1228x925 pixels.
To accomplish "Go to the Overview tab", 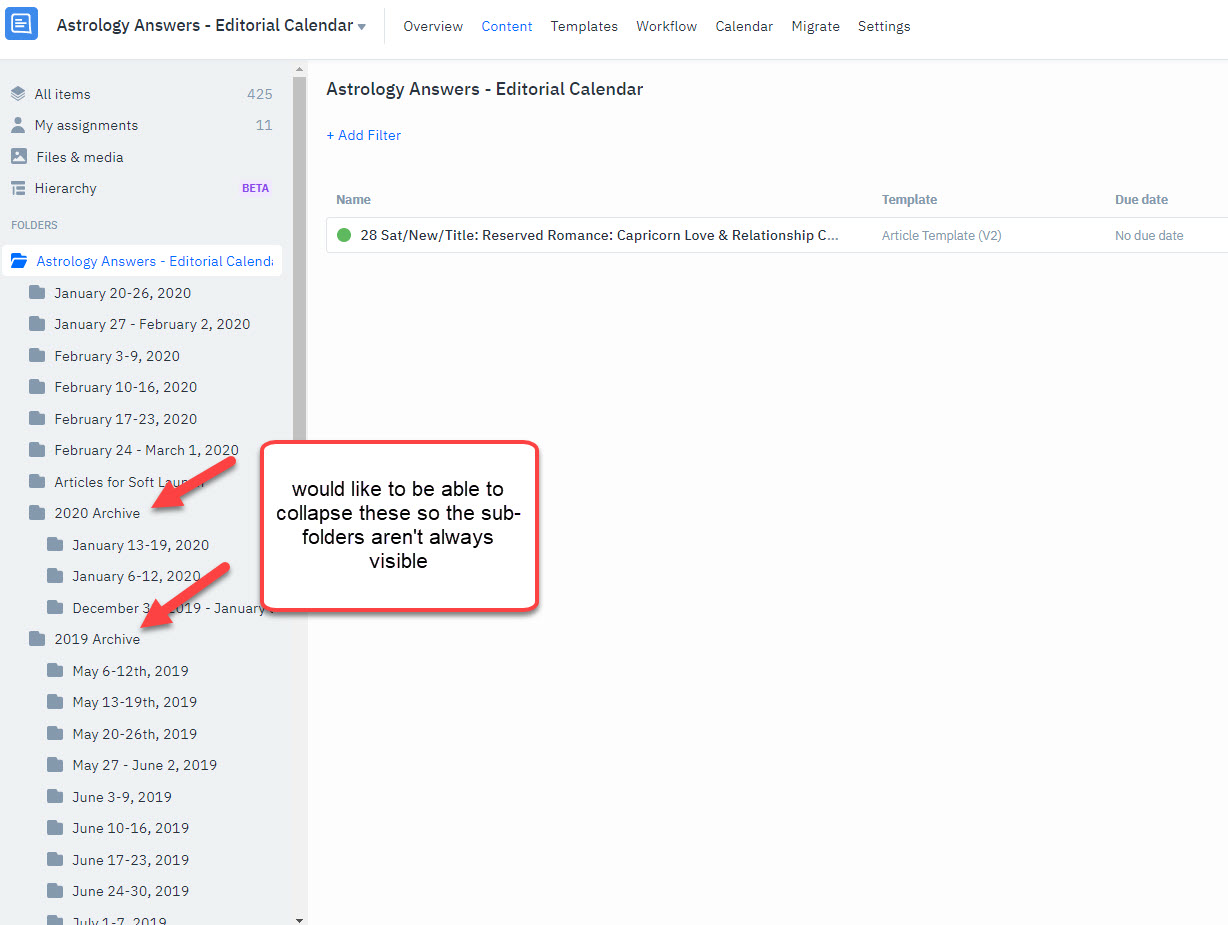I will pyautogui.click(x=433, y=27).
